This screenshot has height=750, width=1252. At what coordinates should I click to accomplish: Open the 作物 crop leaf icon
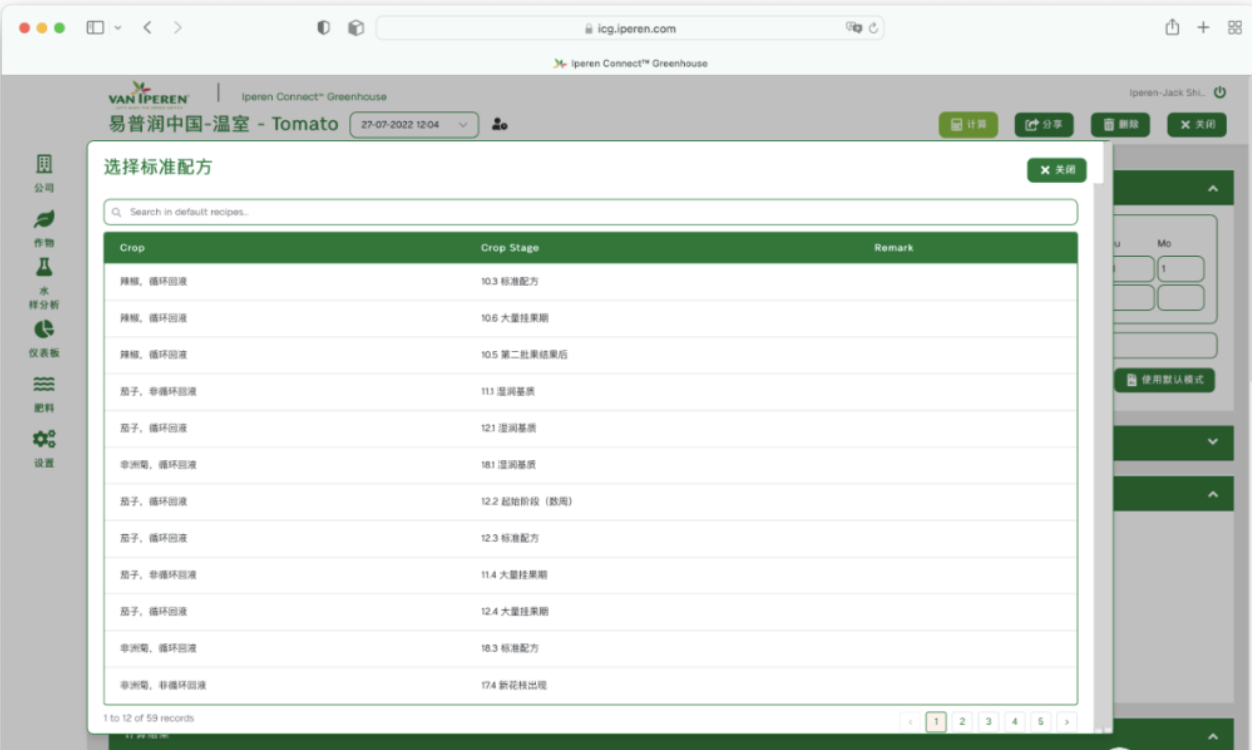(44, 220)
